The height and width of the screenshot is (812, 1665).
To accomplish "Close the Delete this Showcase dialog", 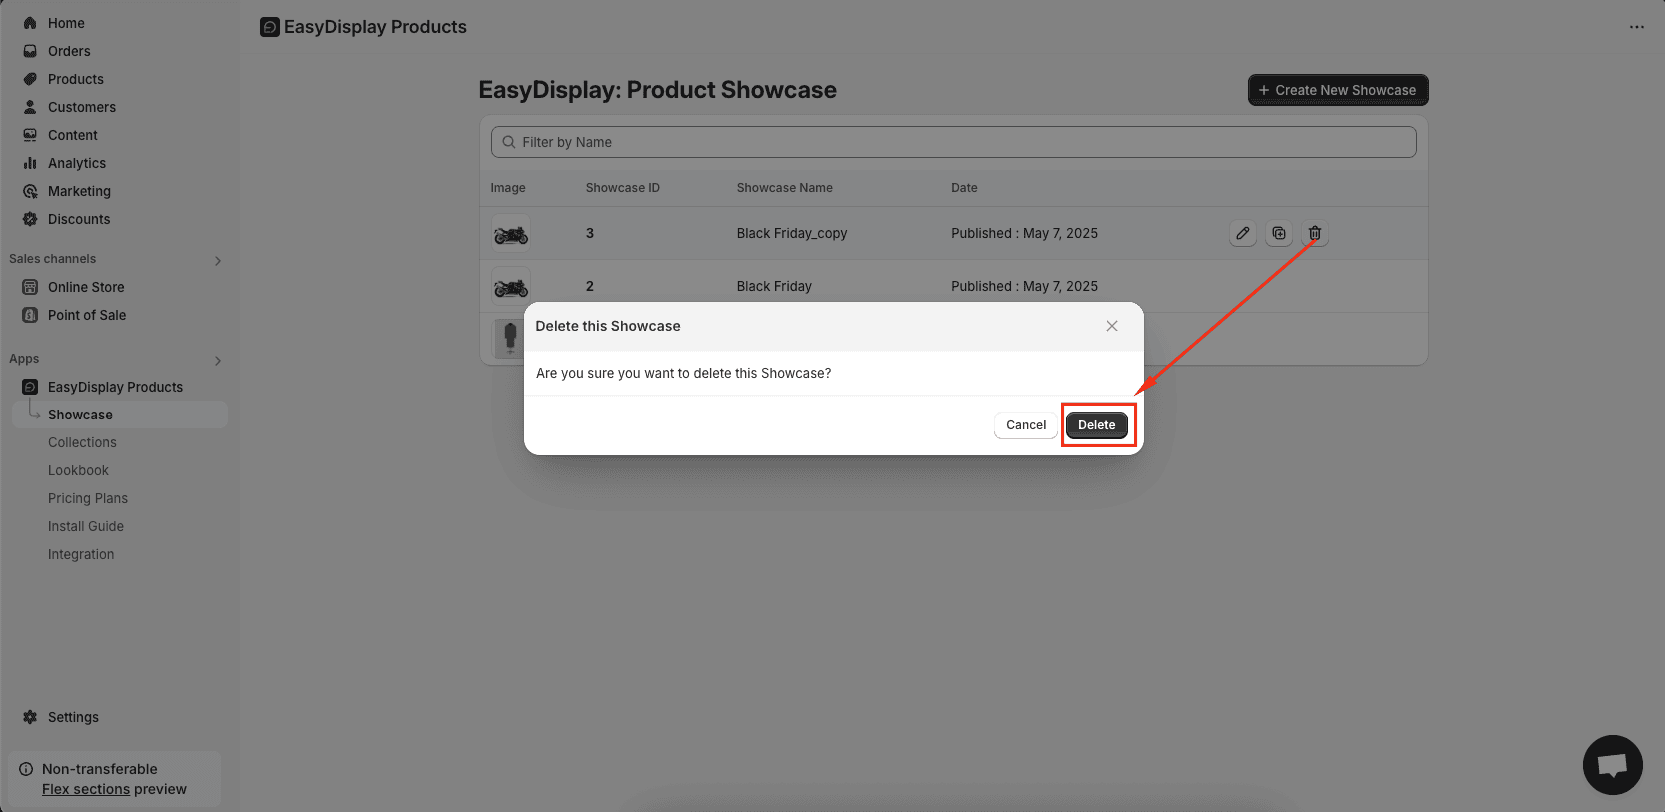I will [1112, 326].
